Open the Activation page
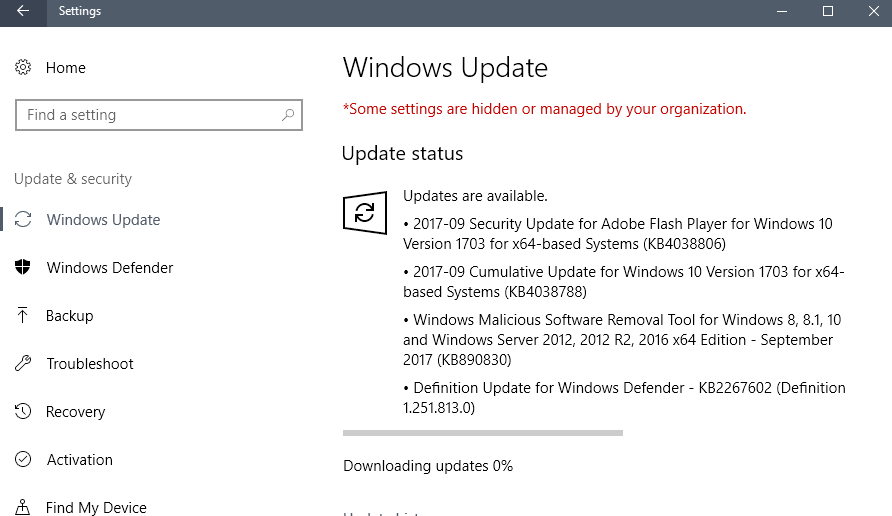The height and width of the screenshot is (516, 892). click(80, 459)
